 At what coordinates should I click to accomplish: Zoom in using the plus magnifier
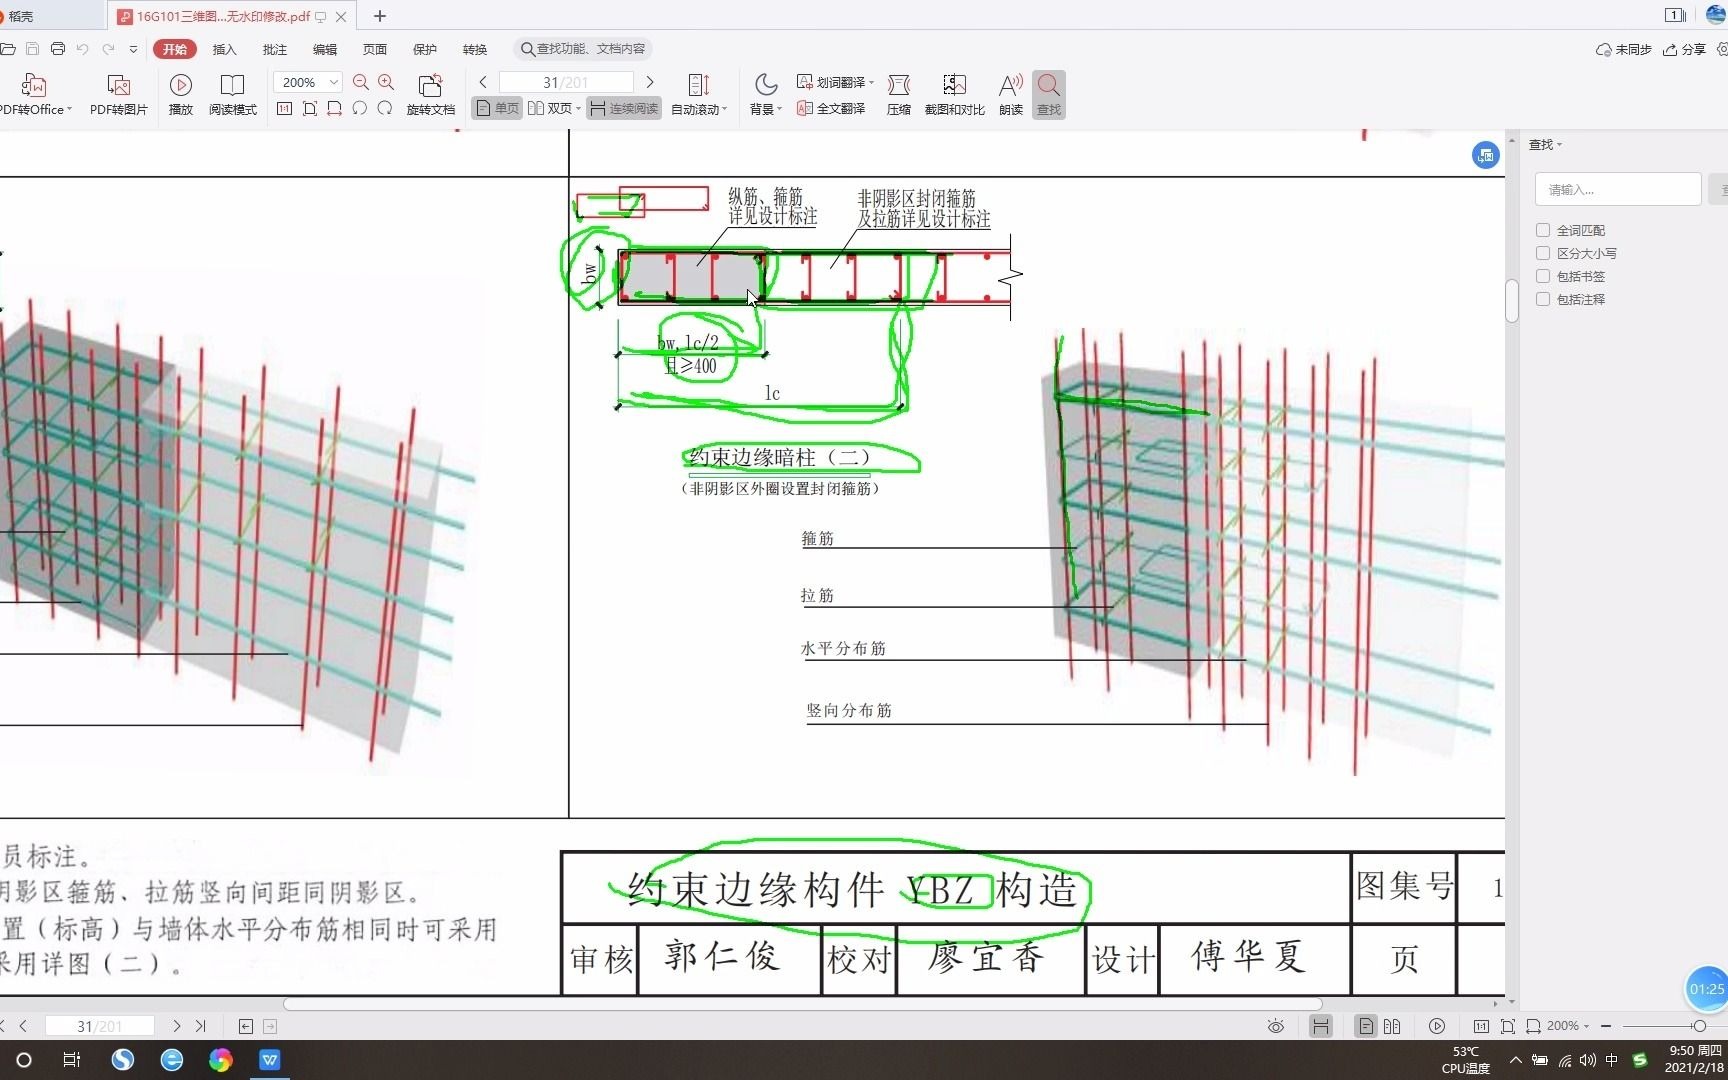click(x=386, y=82)
